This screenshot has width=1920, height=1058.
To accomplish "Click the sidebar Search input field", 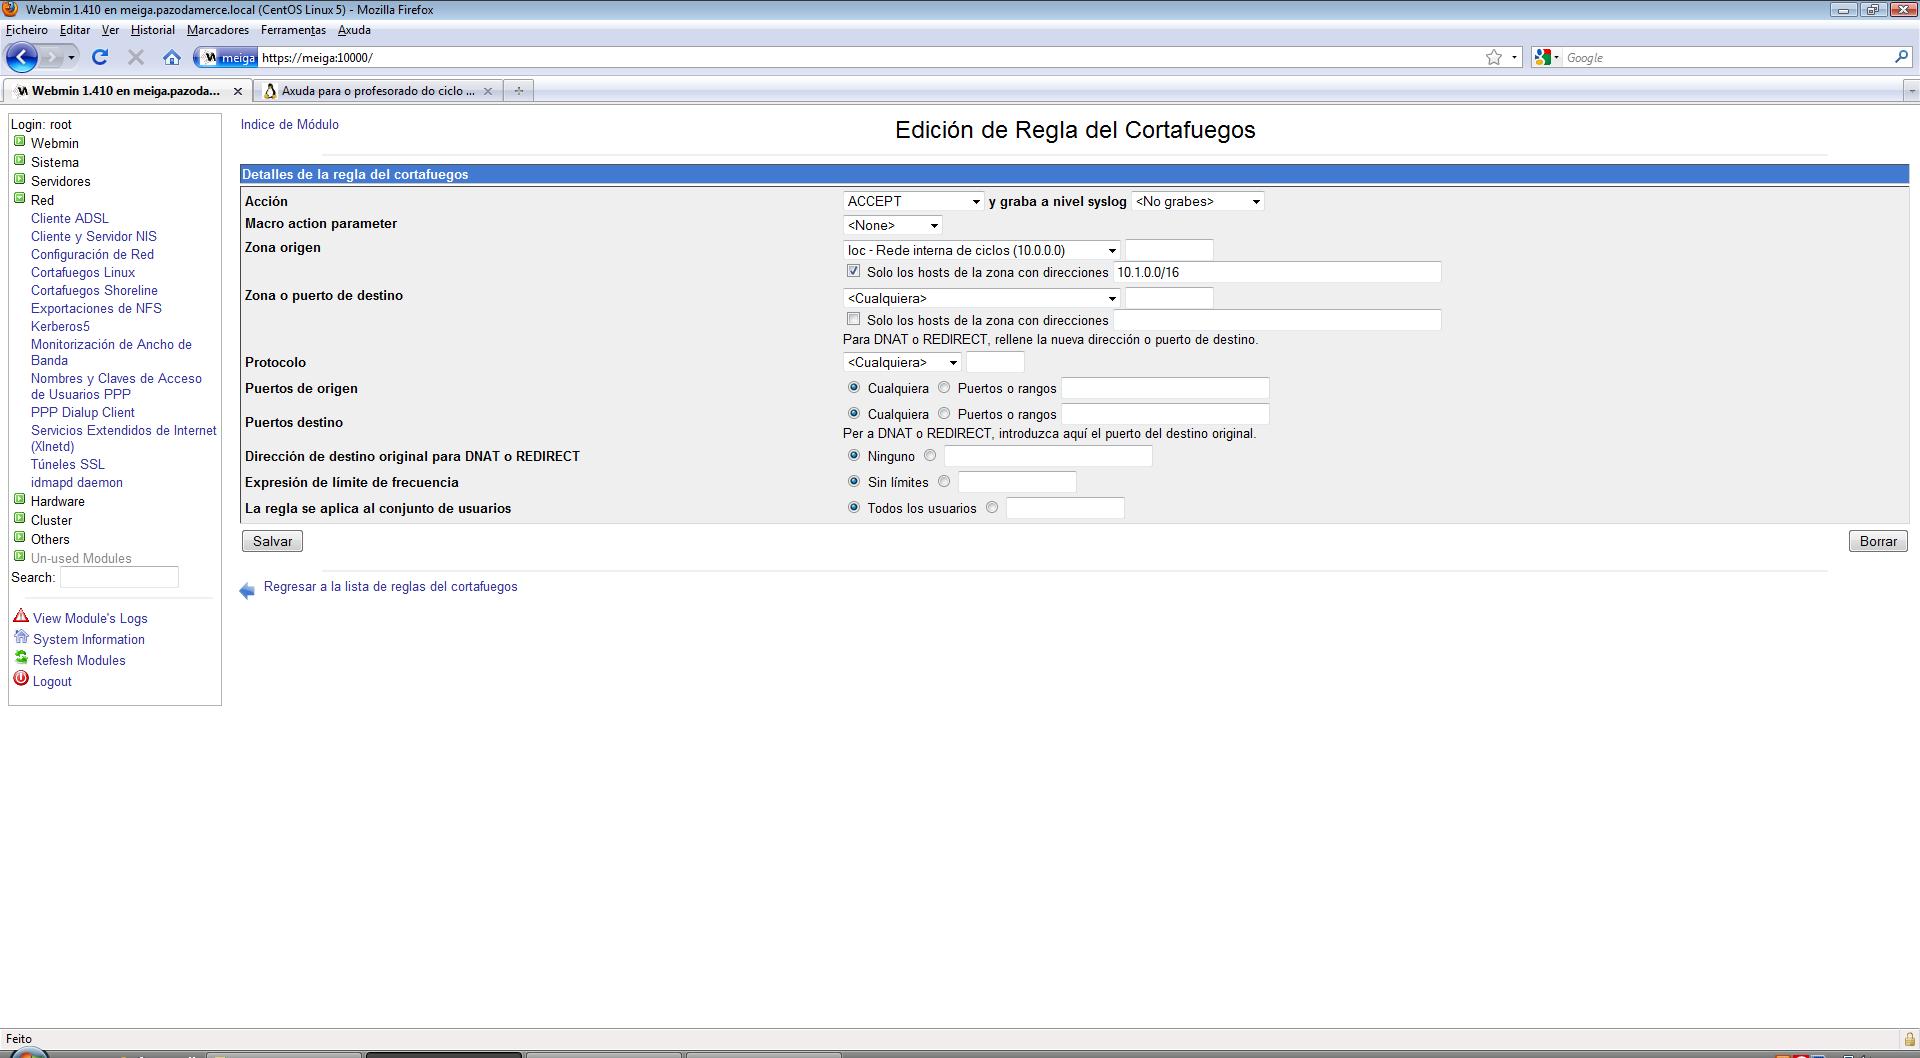I will coord(119,577).
